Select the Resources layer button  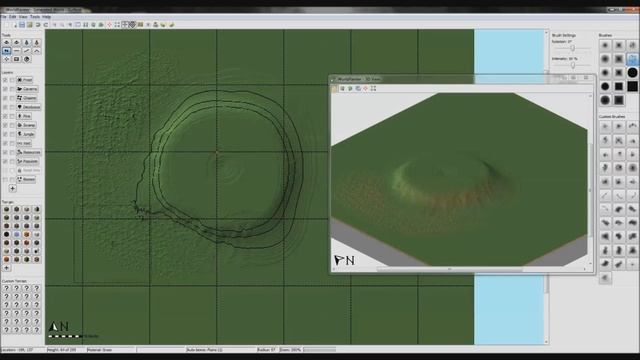coord(29,152)
